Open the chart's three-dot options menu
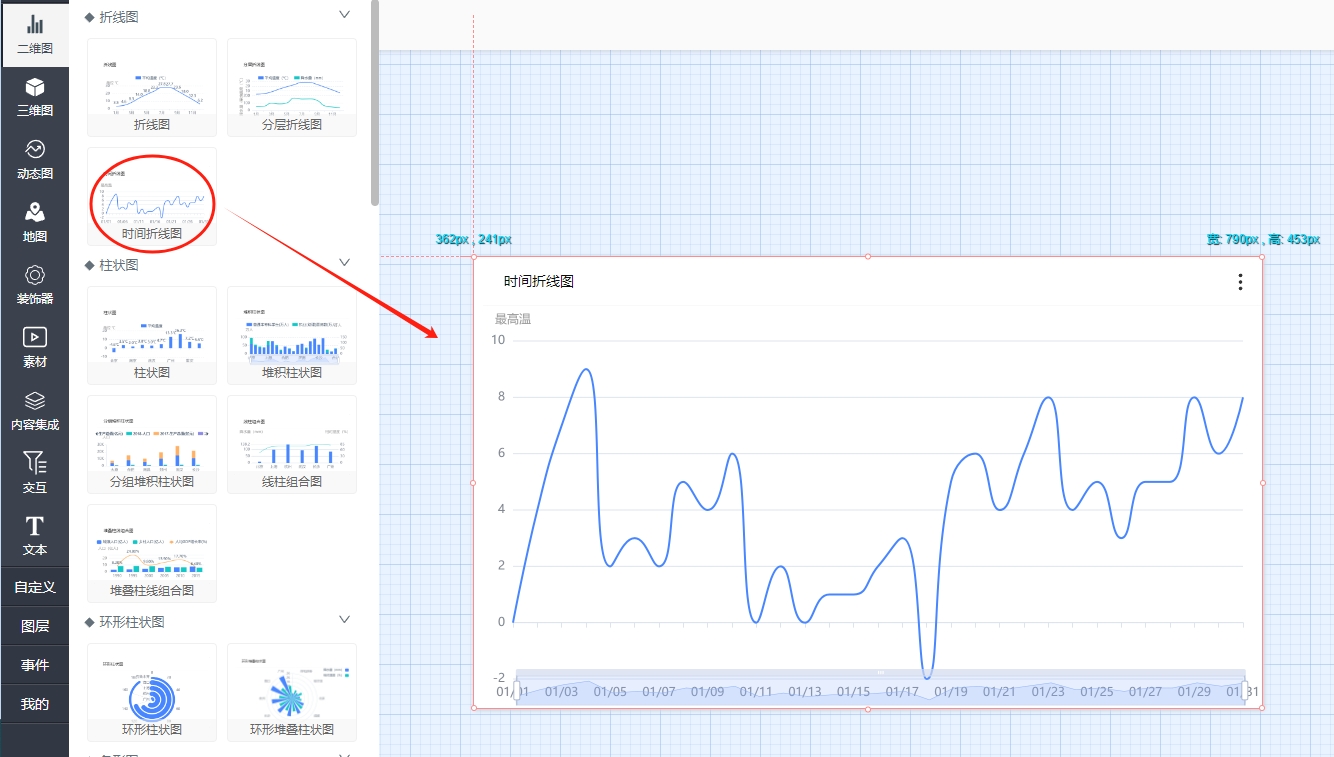Image resolution: width=1334 pixels, height=757 pixels. coord(1240,282)
